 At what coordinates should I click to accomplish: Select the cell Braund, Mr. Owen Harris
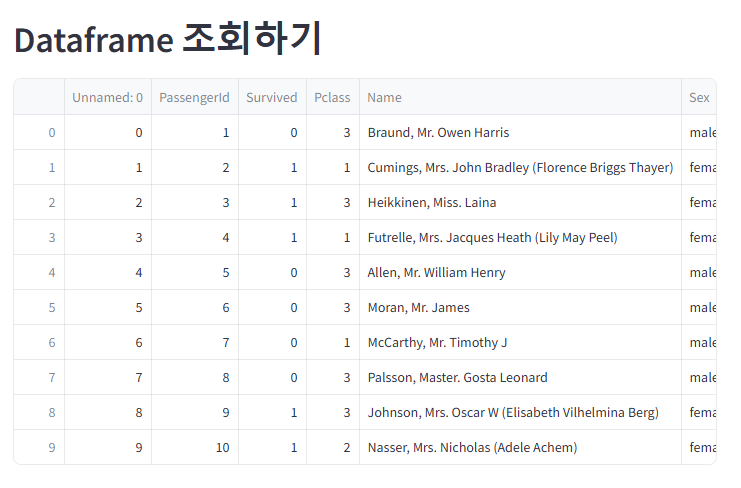(520, 132)
